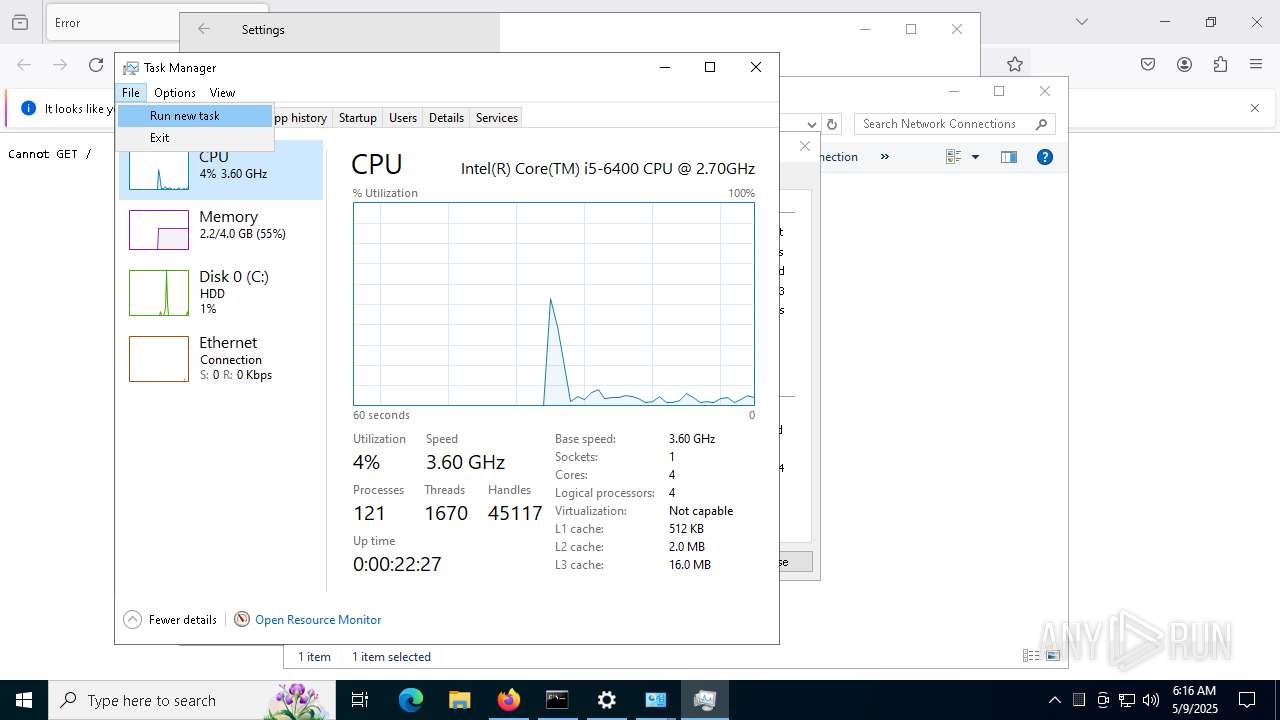The width and height of the screenshot is (1280, 720).
Task: Open File Explorer from taskbar
Action: [x=460, y=700]
